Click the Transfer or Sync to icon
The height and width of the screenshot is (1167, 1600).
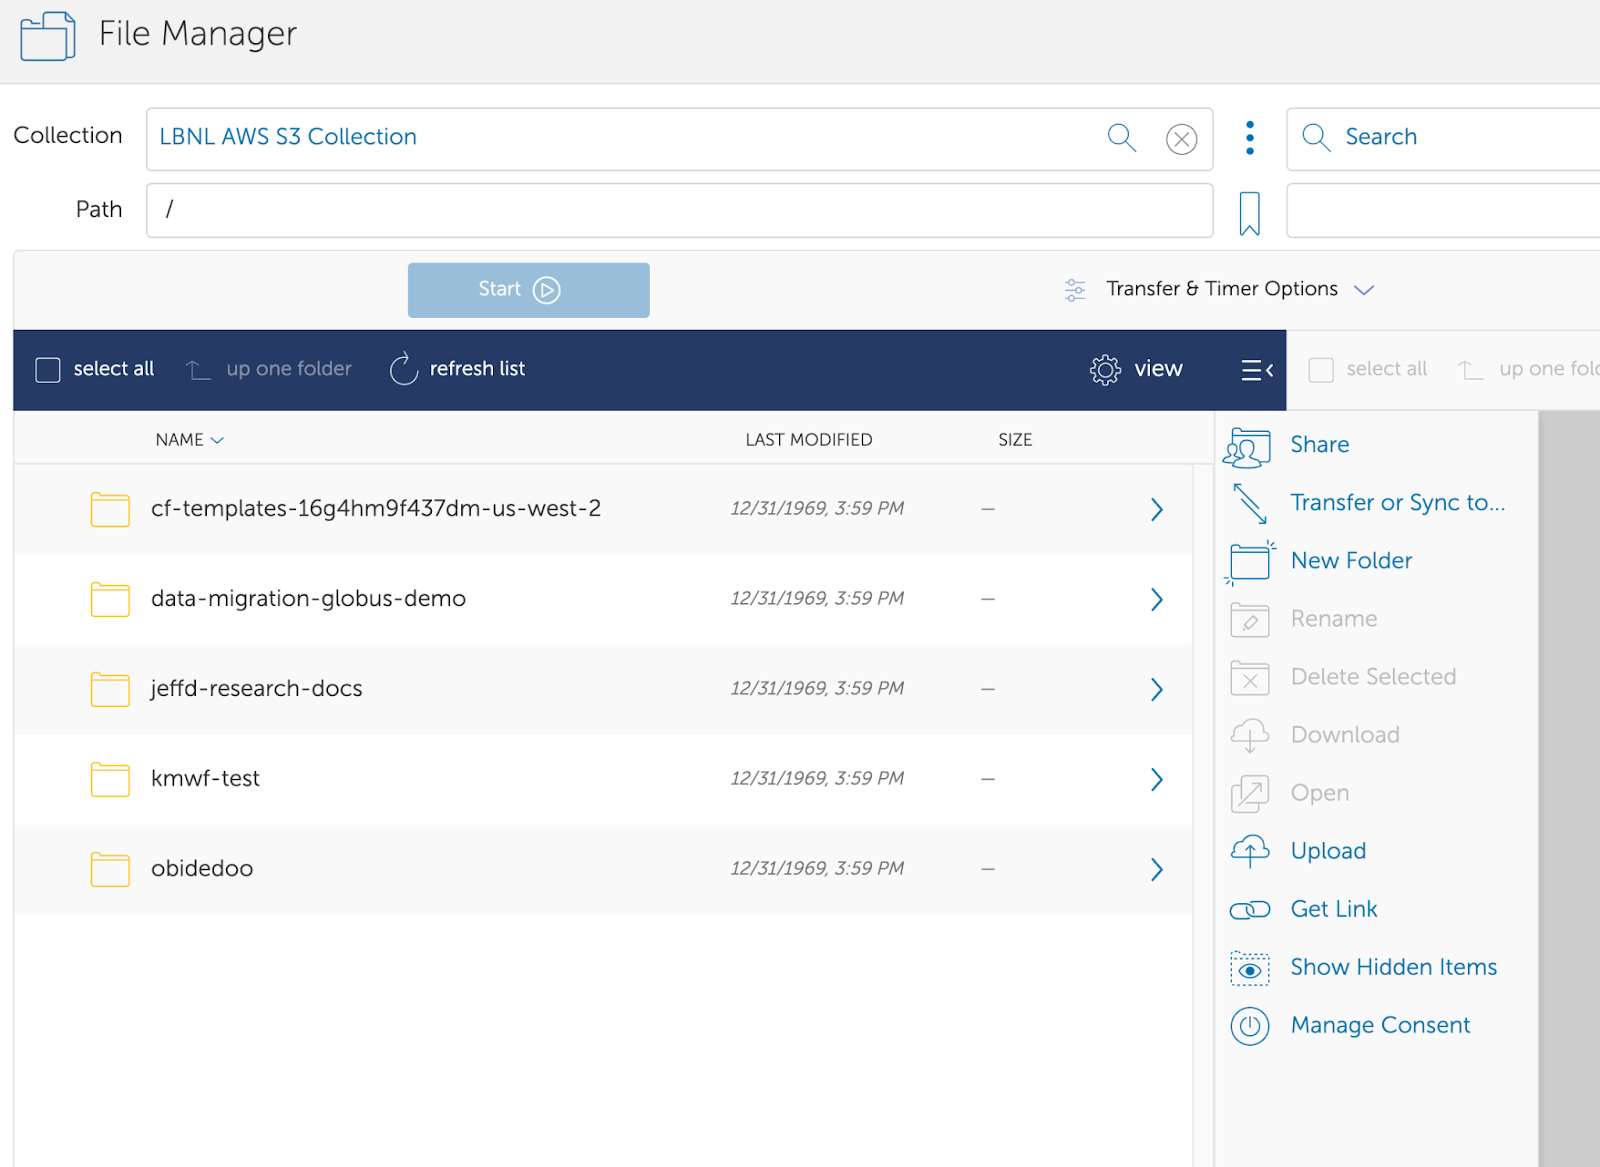(1250, 503)
